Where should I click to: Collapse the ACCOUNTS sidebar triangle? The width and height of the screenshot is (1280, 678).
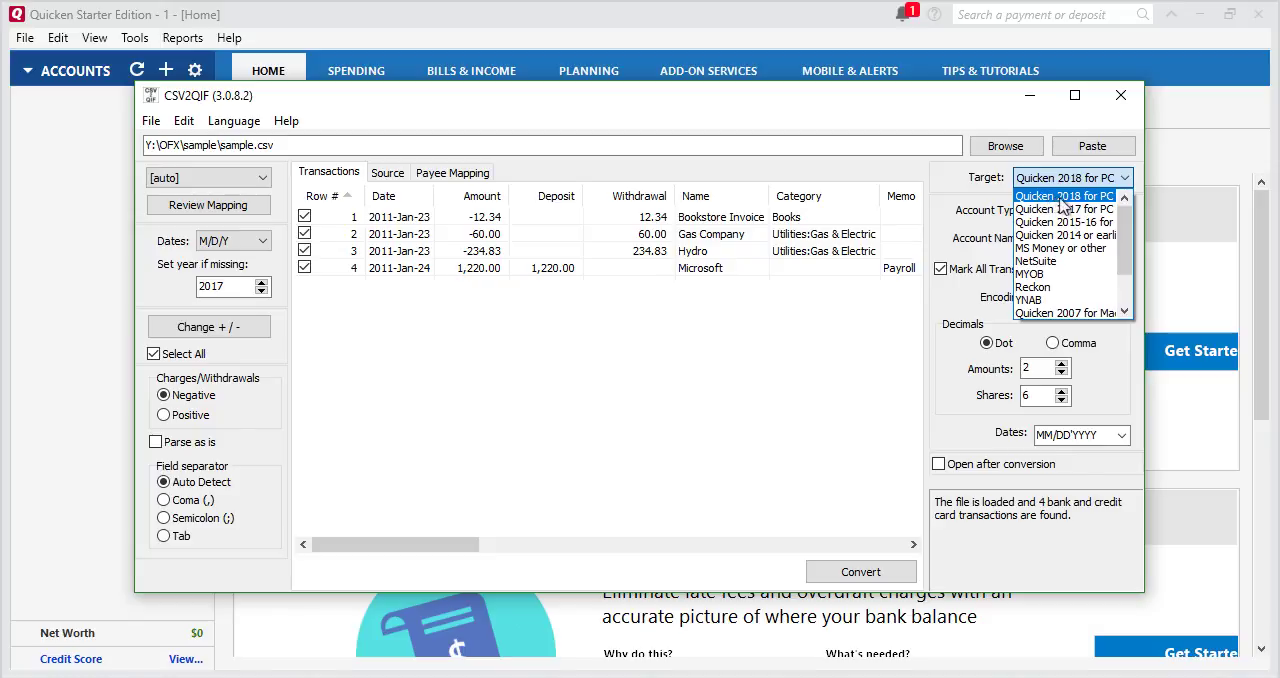(28, 71)
